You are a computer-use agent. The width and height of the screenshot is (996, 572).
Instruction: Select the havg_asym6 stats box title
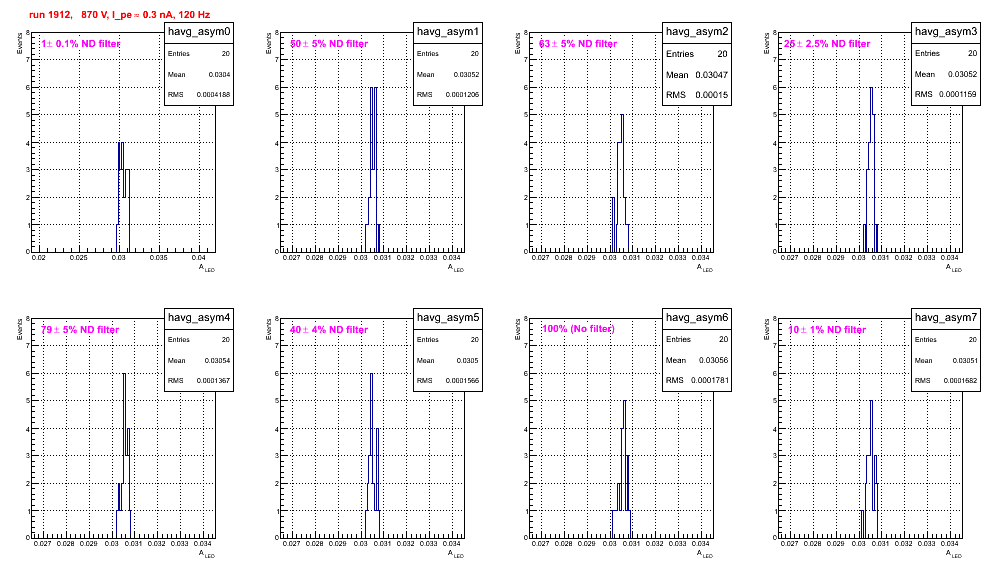(697, 318)
